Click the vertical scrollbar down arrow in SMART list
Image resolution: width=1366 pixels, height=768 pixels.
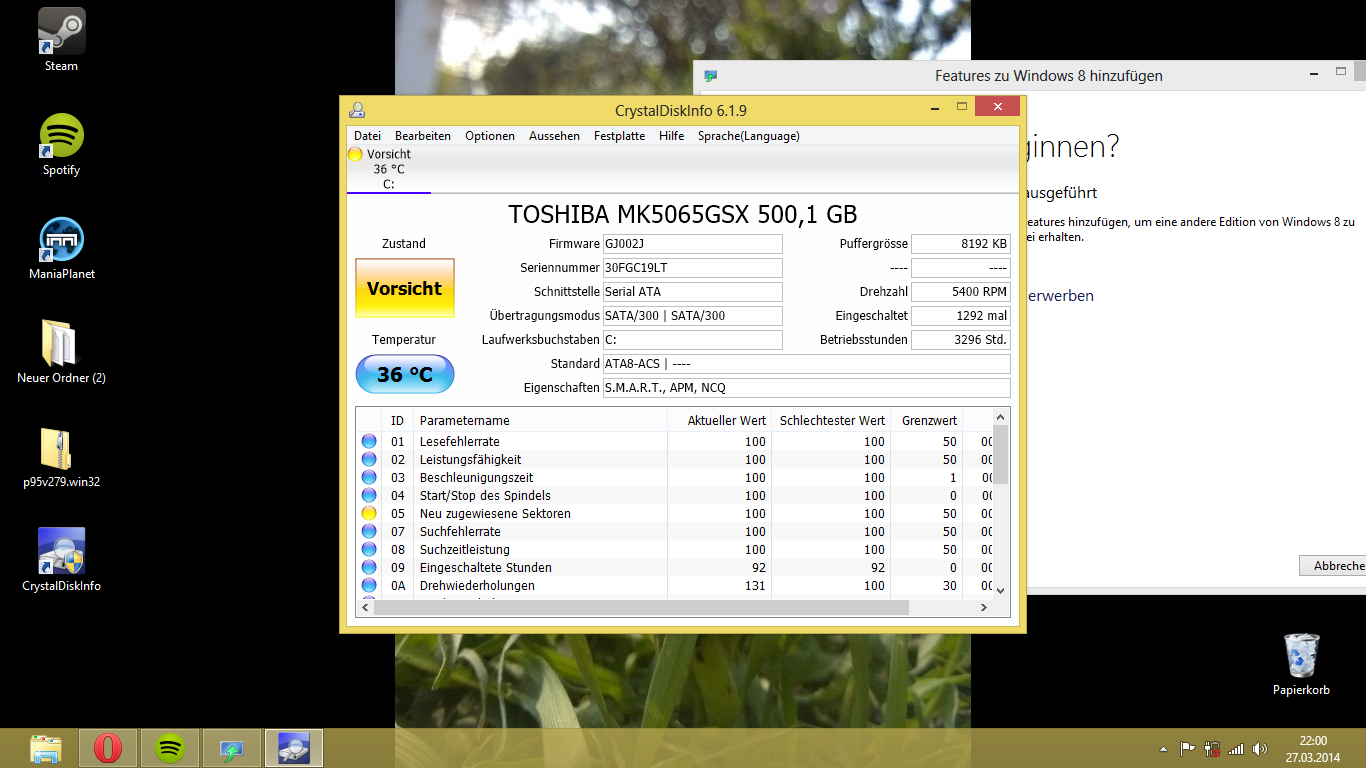pos(1001,590)
